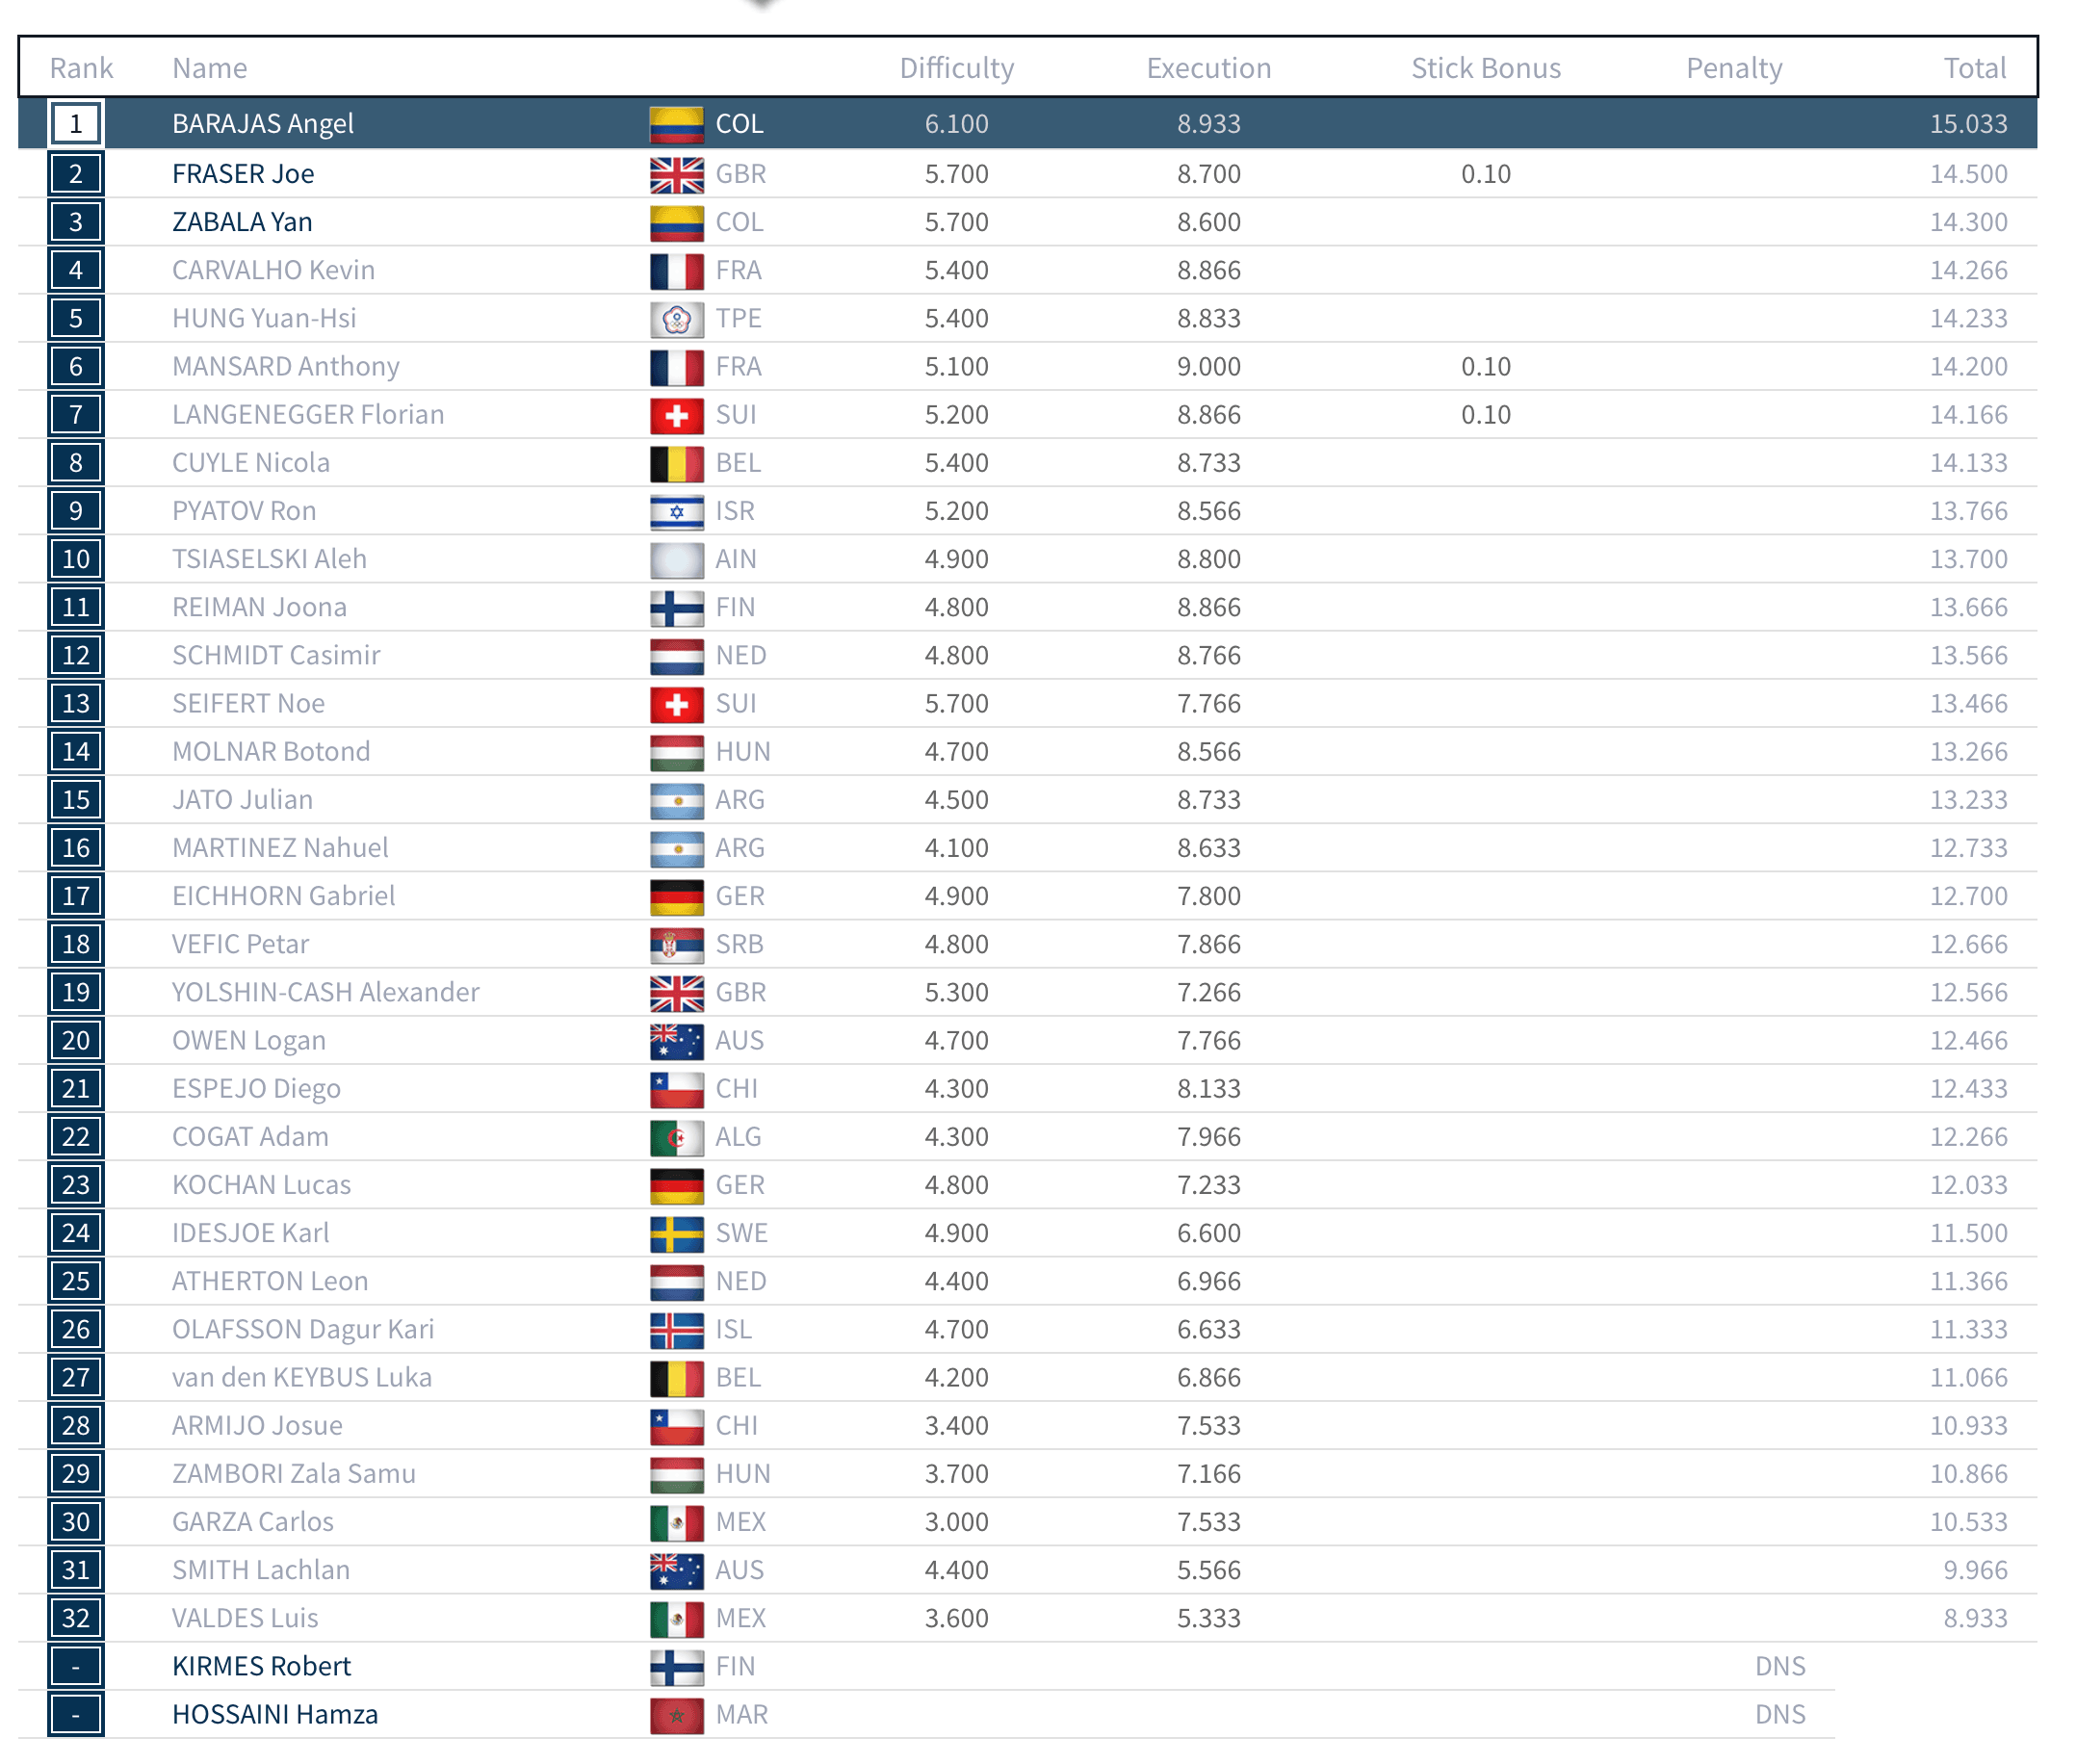Image resolution: width=2076 pixels, height=1764 pixels.
Task: Click the Algeria flag next to COGAT Adam
Action: 676,1137
